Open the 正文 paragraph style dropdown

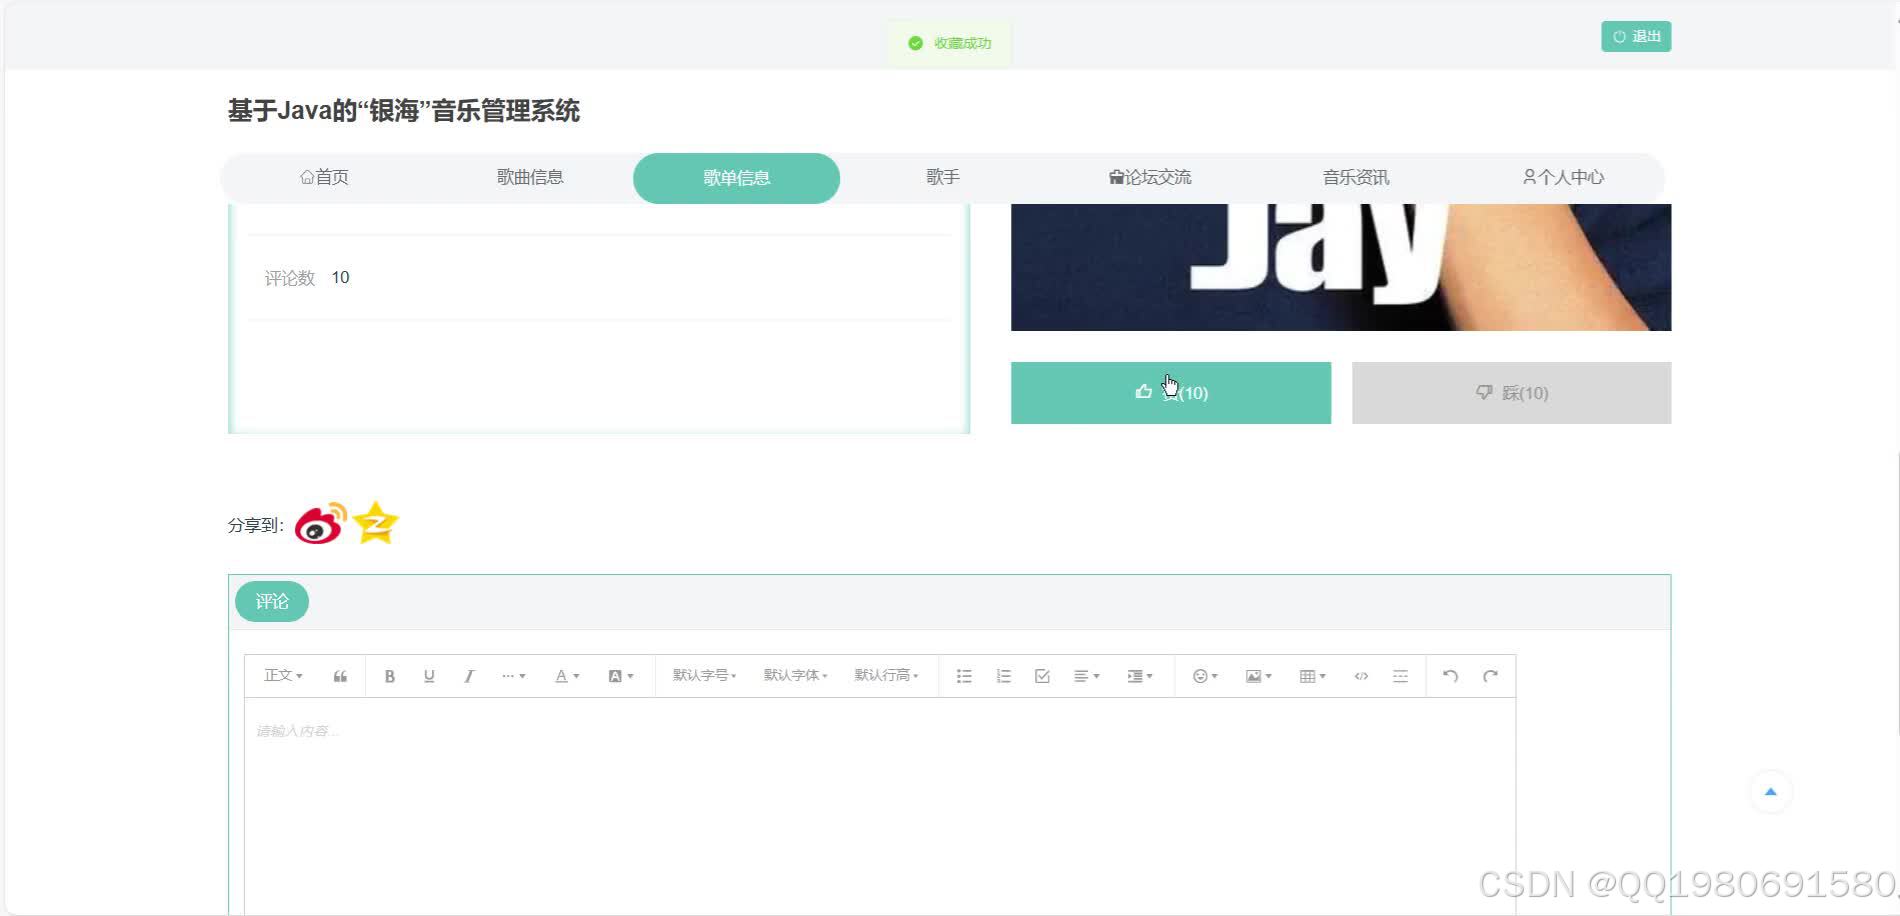coord(281,675)
